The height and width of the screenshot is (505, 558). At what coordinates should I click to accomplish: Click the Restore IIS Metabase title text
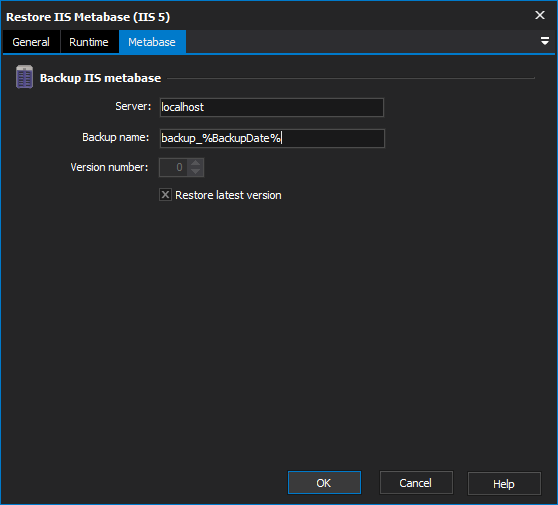(x=88, y=17)
